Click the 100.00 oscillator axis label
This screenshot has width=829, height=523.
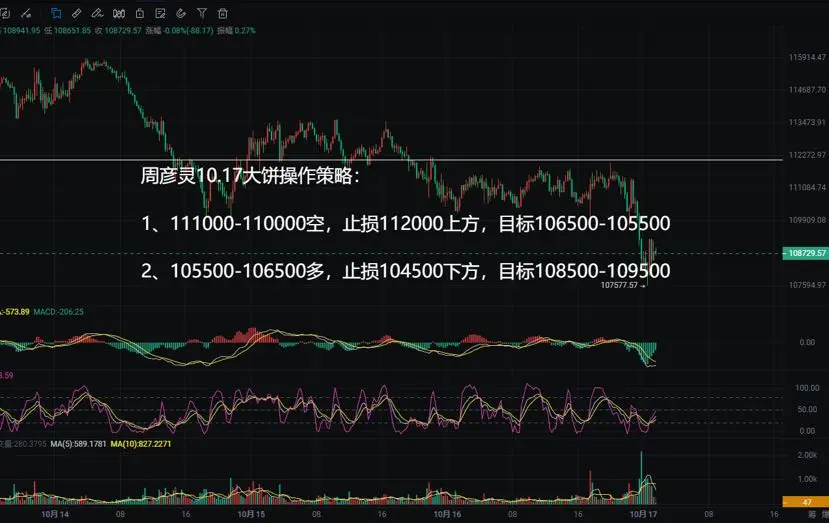[x=807, y=388]
